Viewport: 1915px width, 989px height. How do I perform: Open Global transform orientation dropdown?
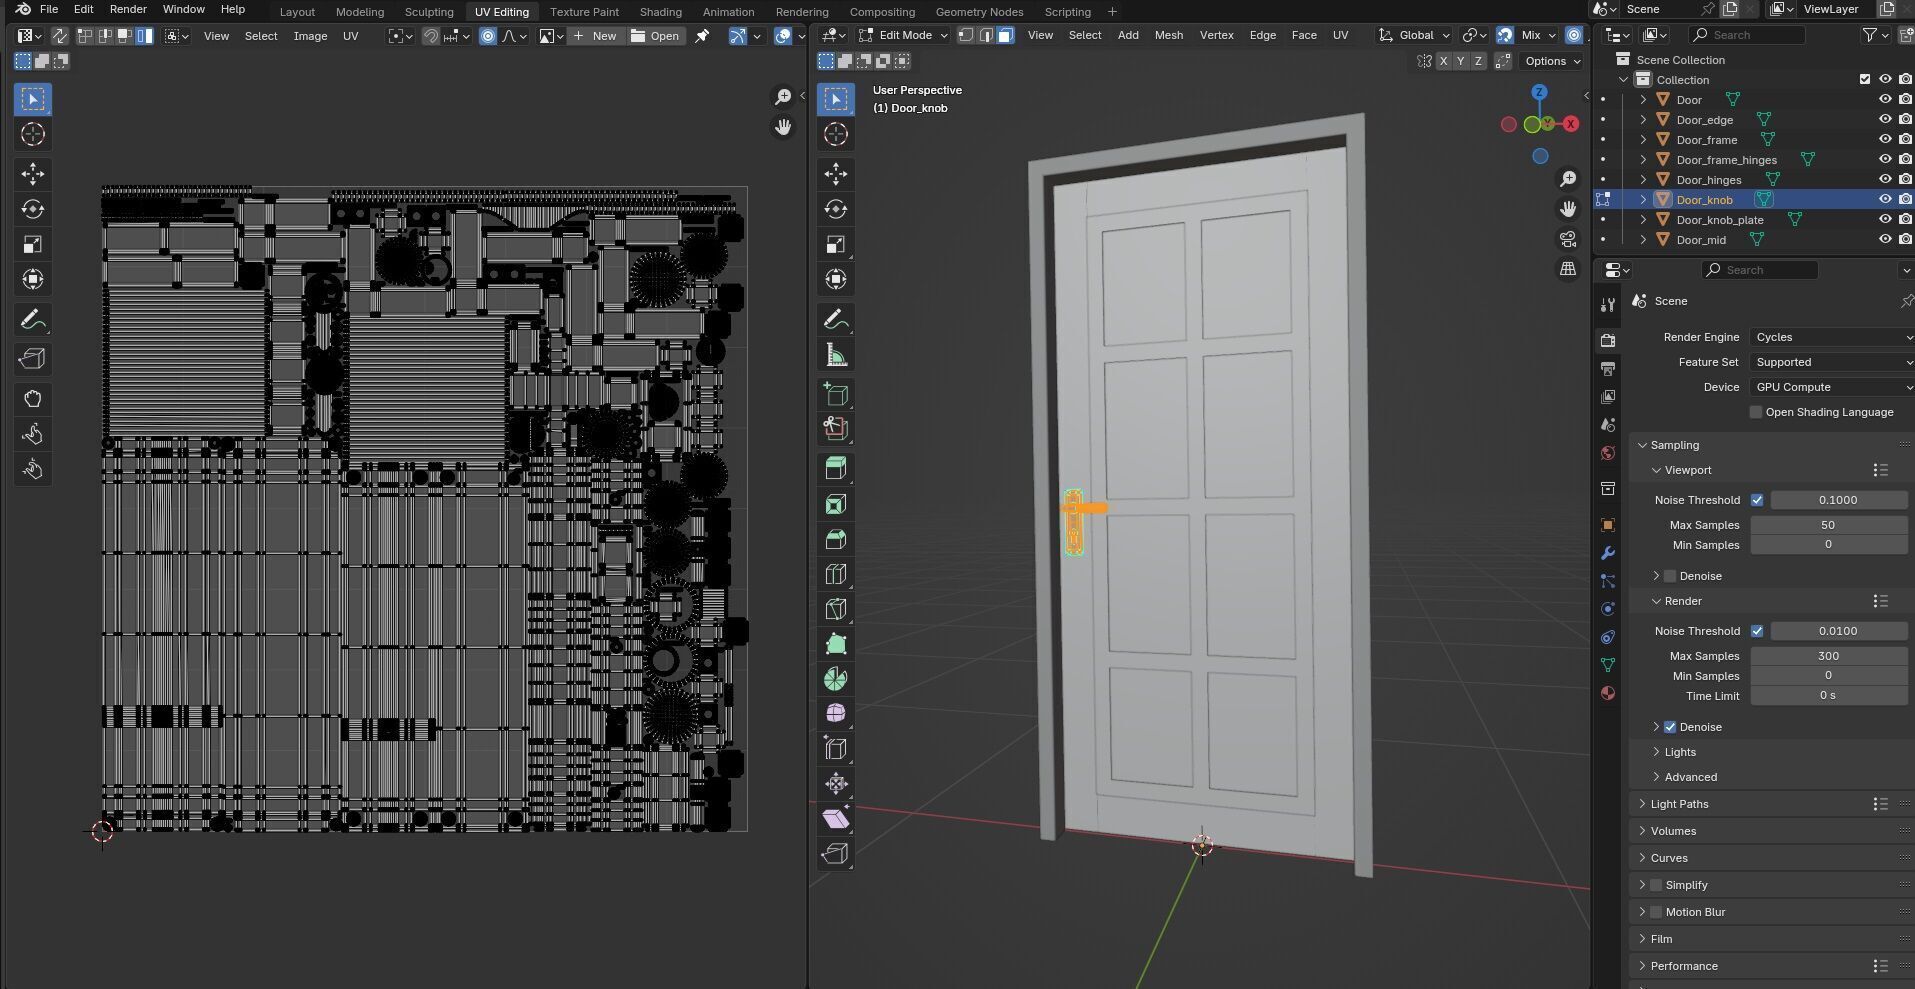(x=1414, y=35)
